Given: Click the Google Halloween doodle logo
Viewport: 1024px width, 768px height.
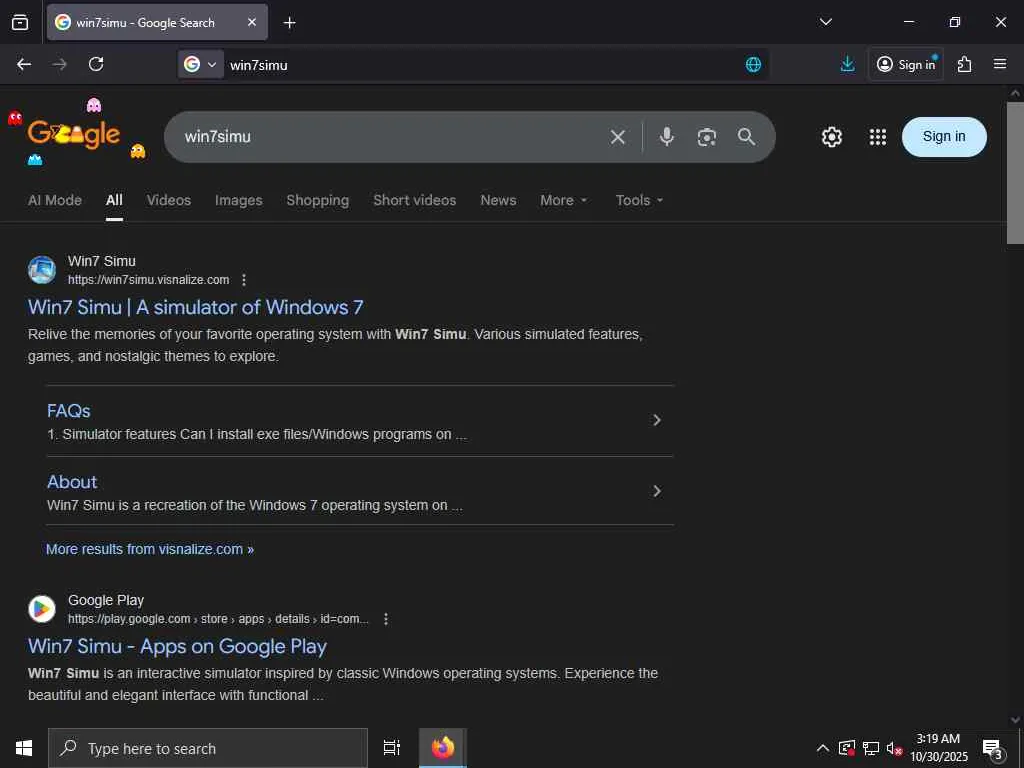Looking at the screenshot, I should click(x=76, y=133).
